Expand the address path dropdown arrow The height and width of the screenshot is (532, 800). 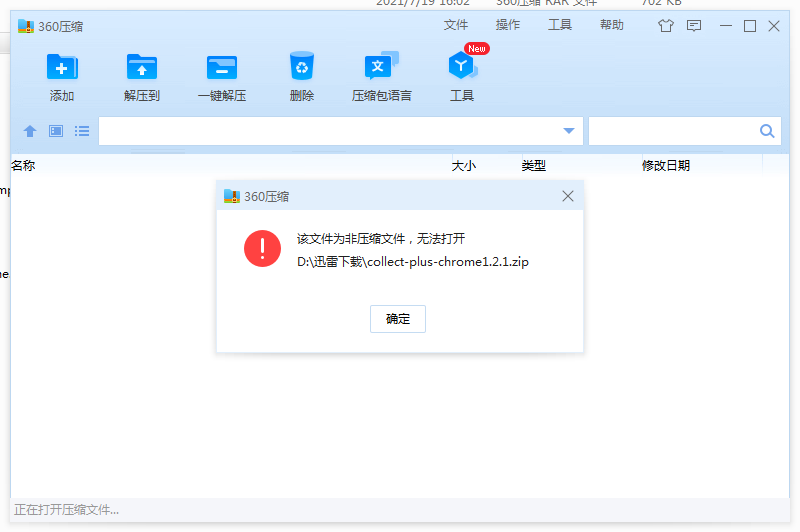[x=569, y=131]
